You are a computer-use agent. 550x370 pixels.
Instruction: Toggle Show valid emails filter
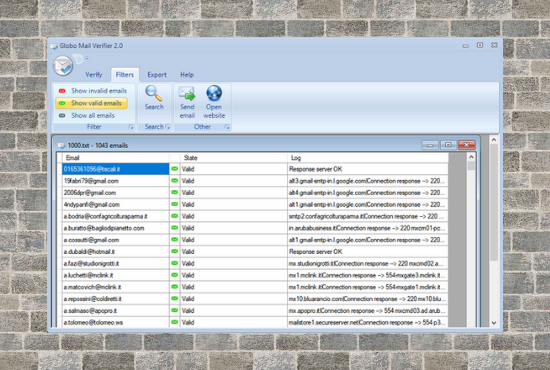pos(91,103)
